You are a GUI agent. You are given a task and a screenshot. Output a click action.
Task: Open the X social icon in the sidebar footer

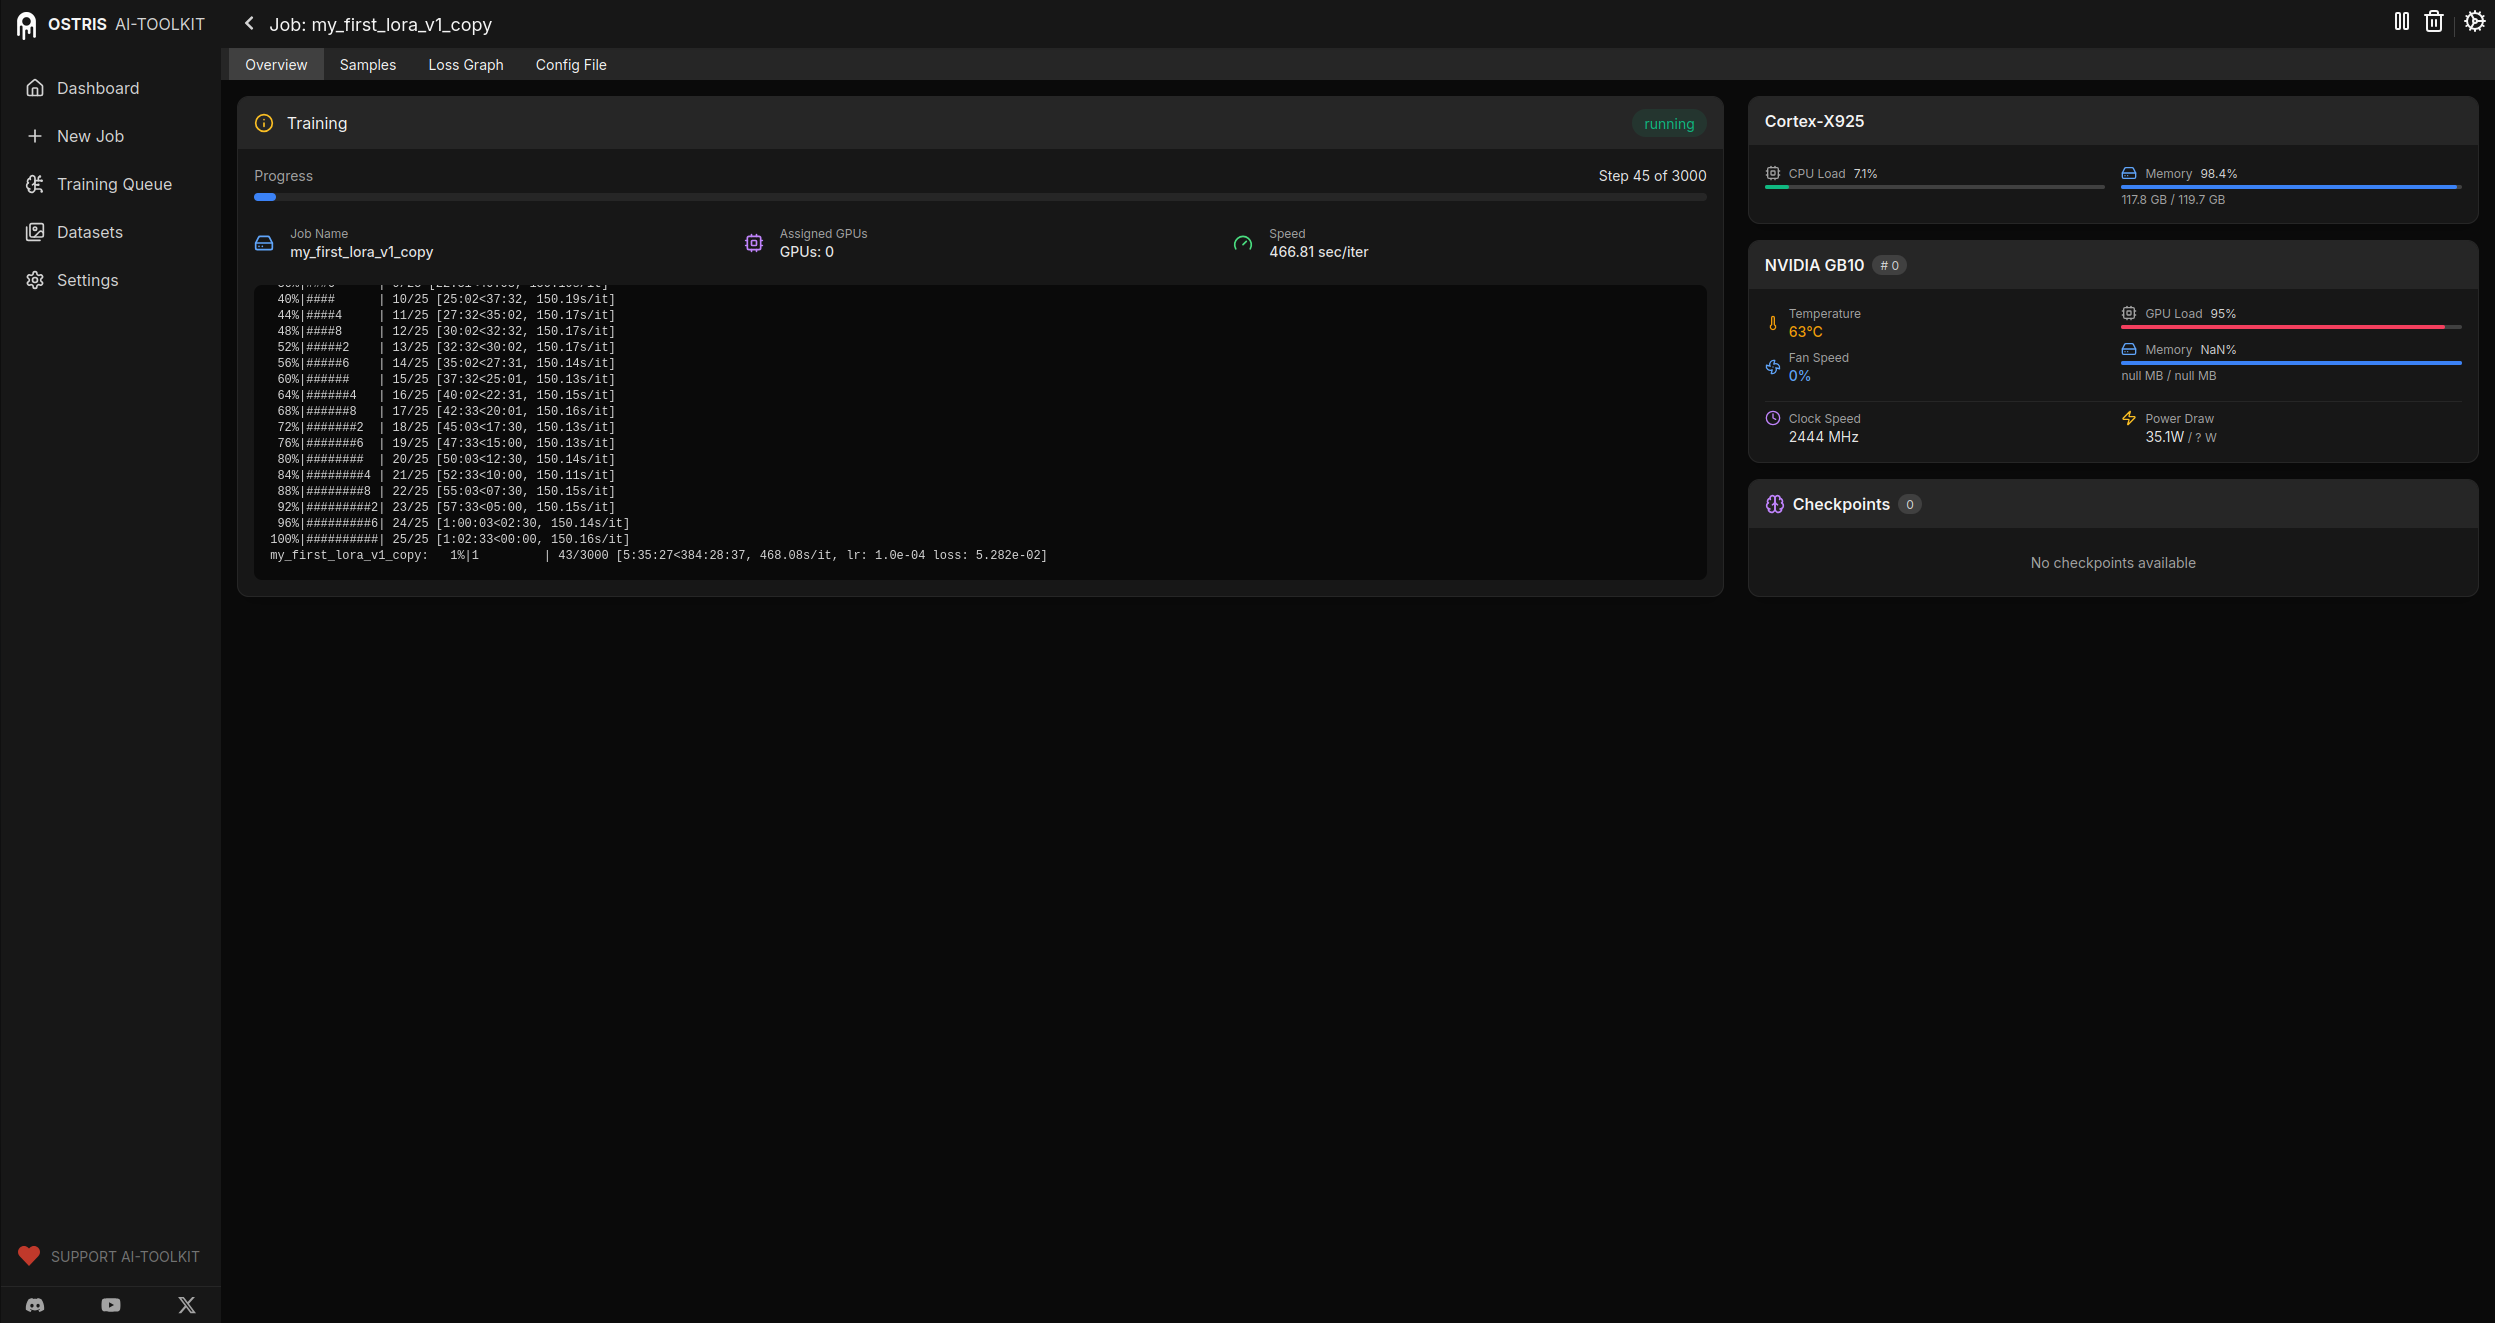(x=187, y=1305)
